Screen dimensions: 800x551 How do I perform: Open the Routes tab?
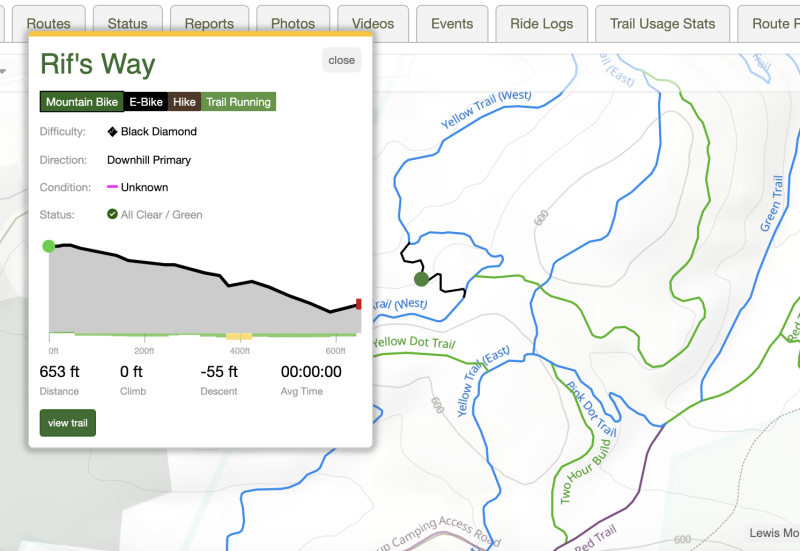(48, 23)
